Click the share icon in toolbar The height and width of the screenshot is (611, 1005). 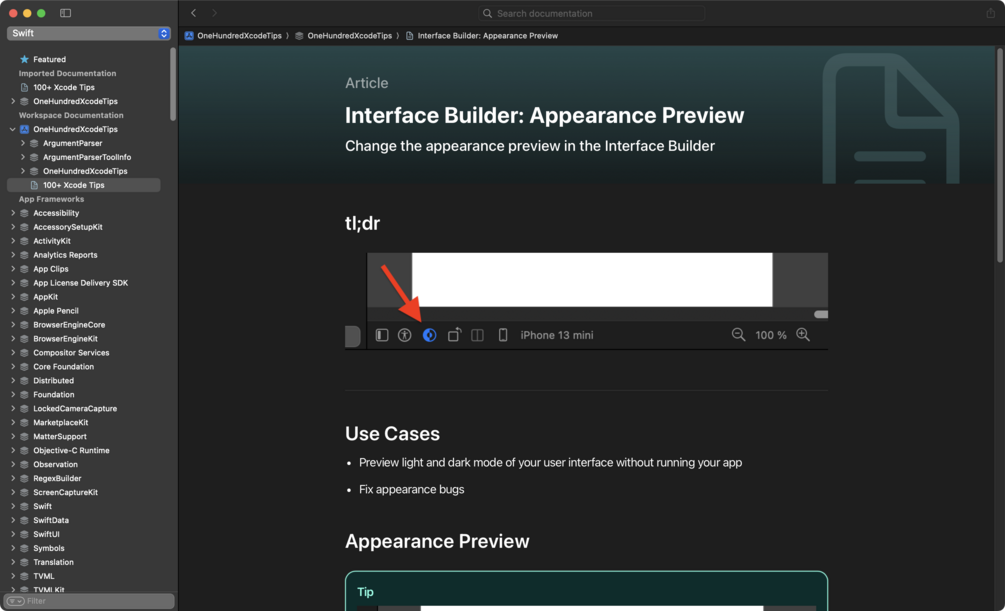(990, 13)
